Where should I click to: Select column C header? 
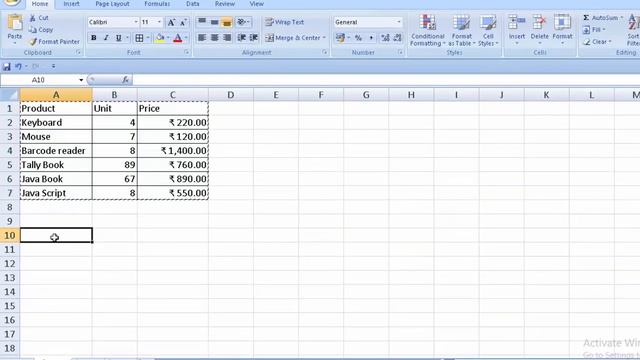pos(173,95)
